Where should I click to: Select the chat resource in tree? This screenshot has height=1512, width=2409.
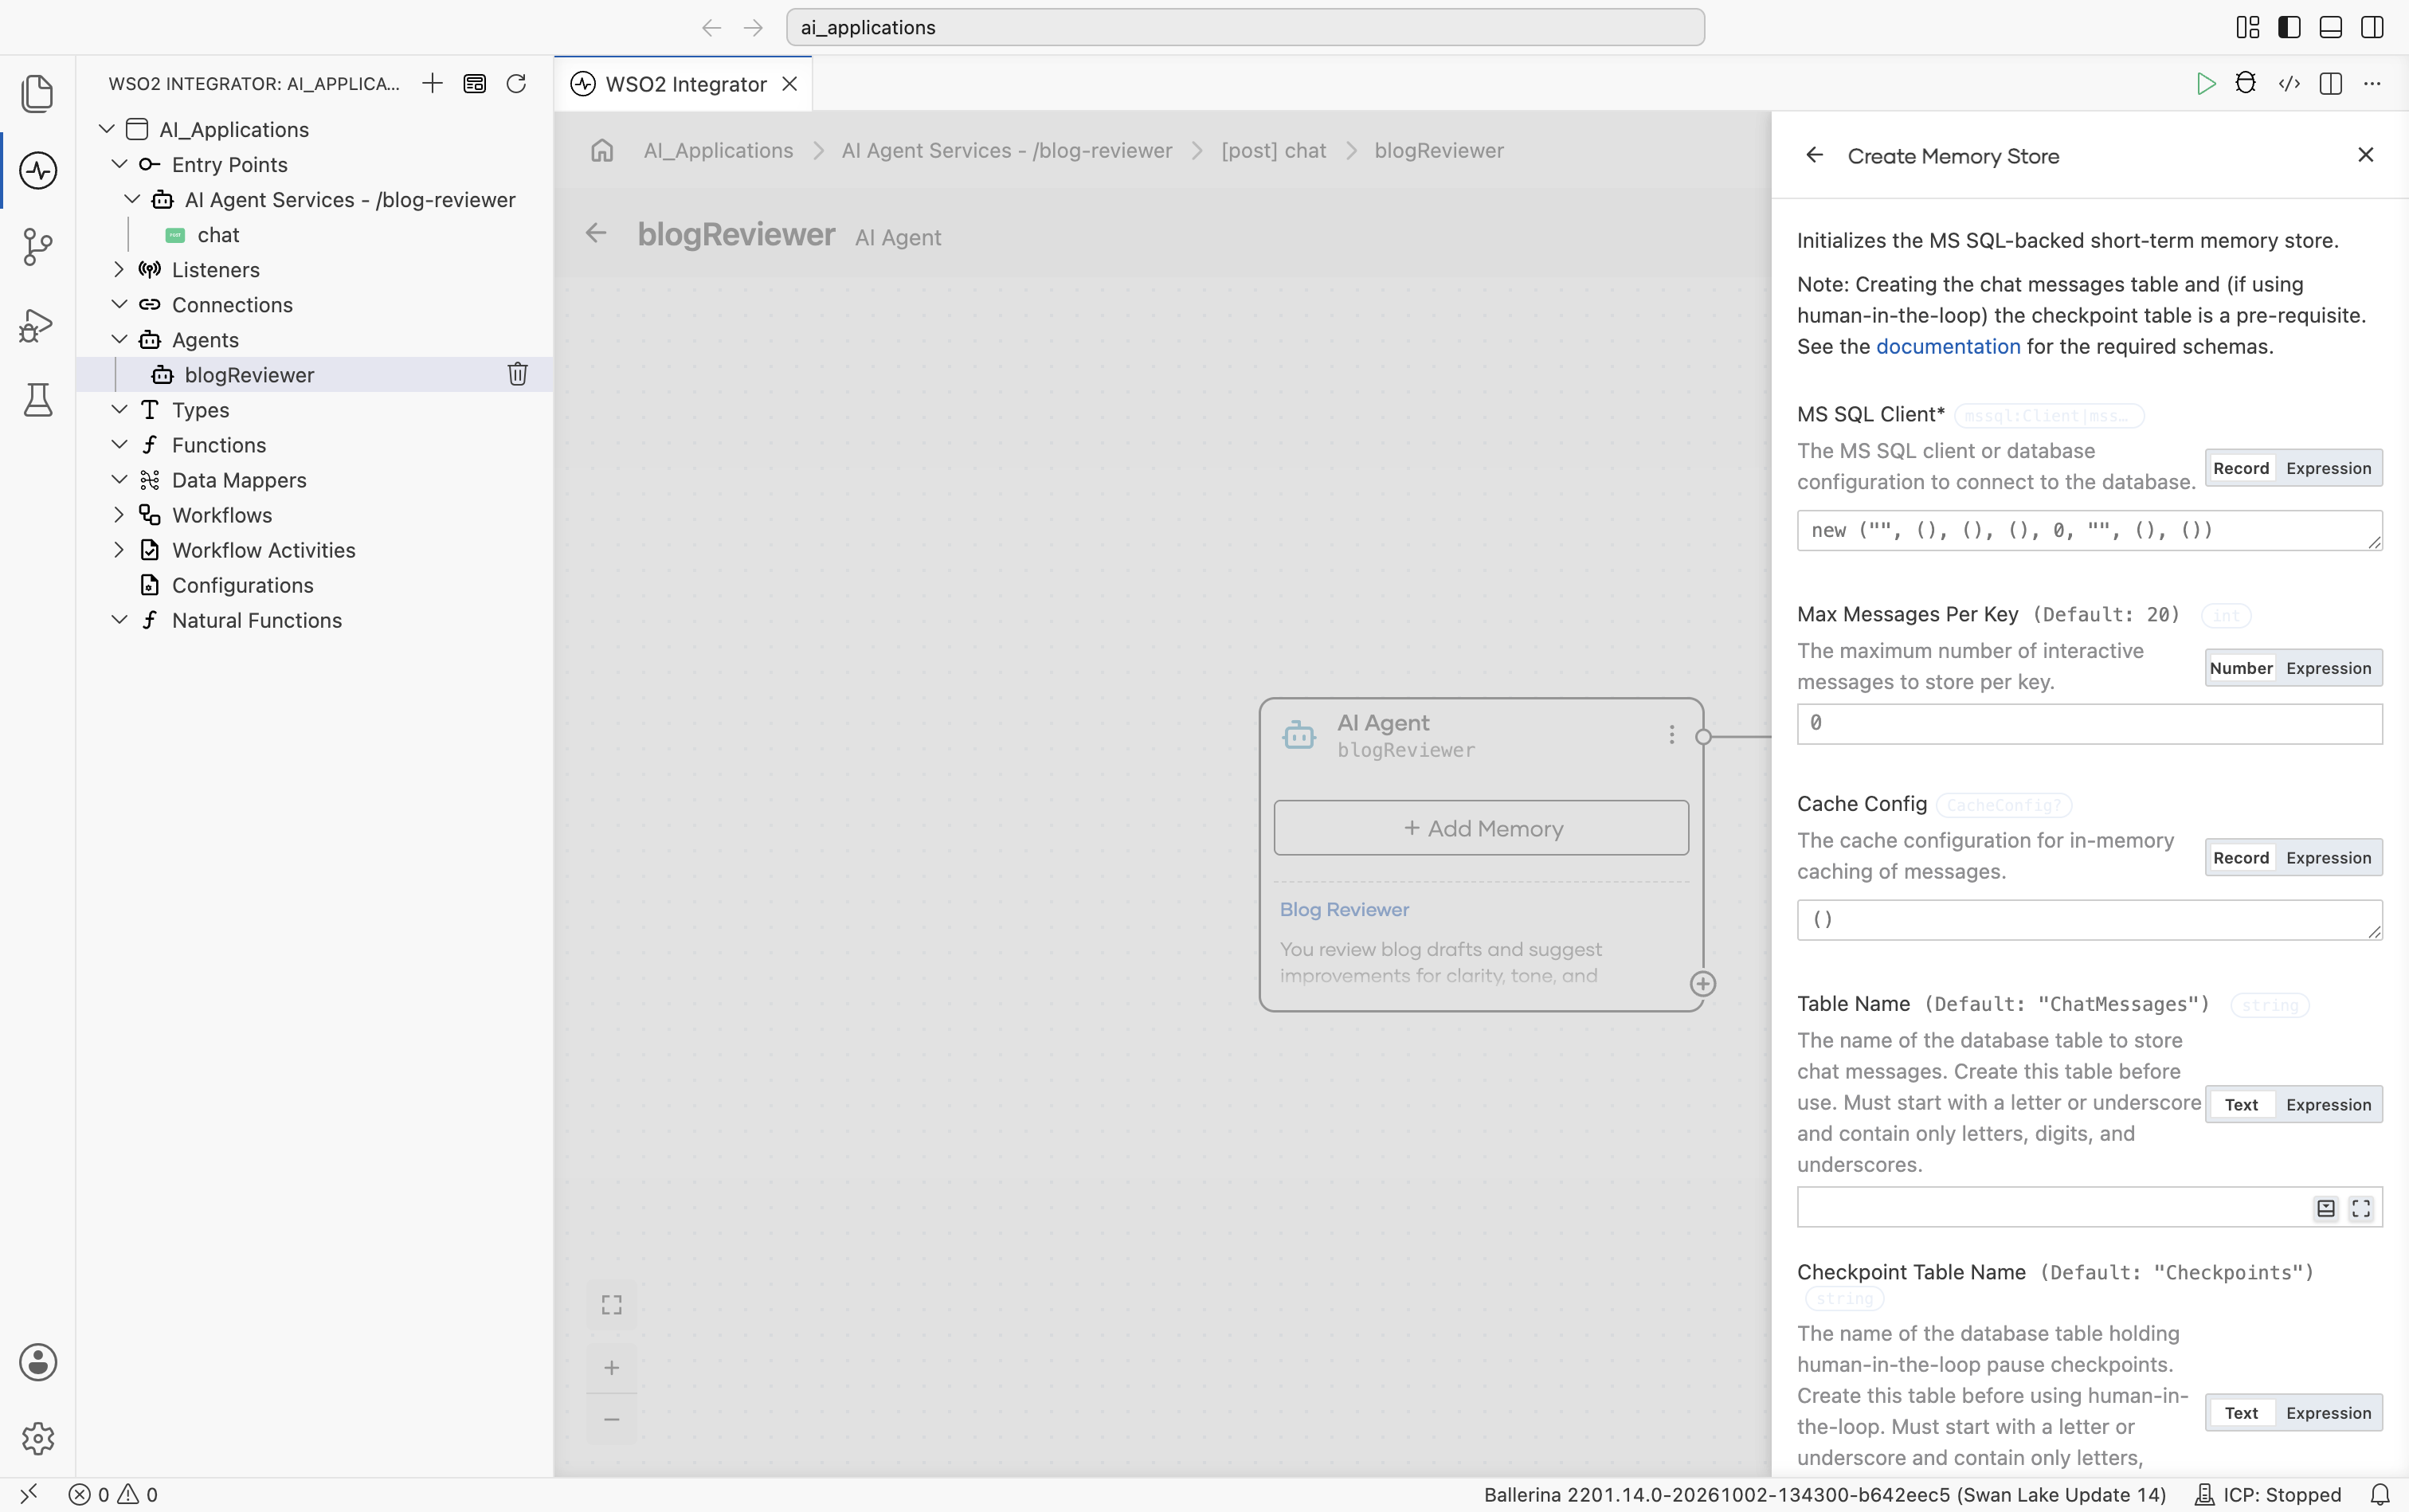(x=218, y=234)
